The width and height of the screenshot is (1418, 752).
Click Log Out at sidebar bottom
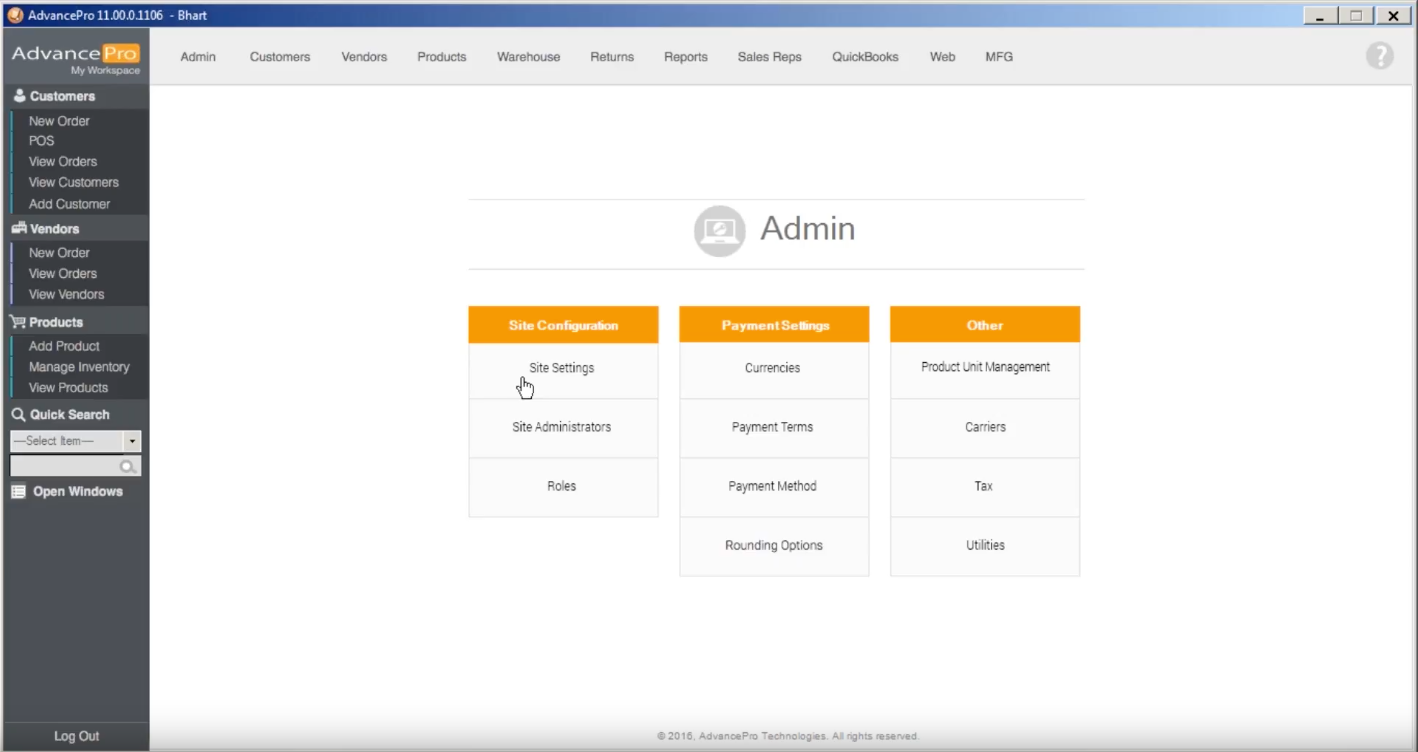(76, 736)
